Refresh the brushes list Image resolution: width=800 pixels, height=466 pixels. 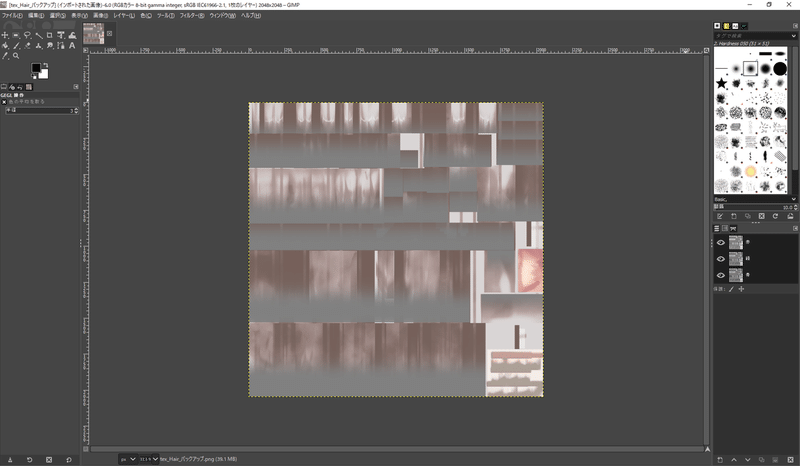click(775, 216)
